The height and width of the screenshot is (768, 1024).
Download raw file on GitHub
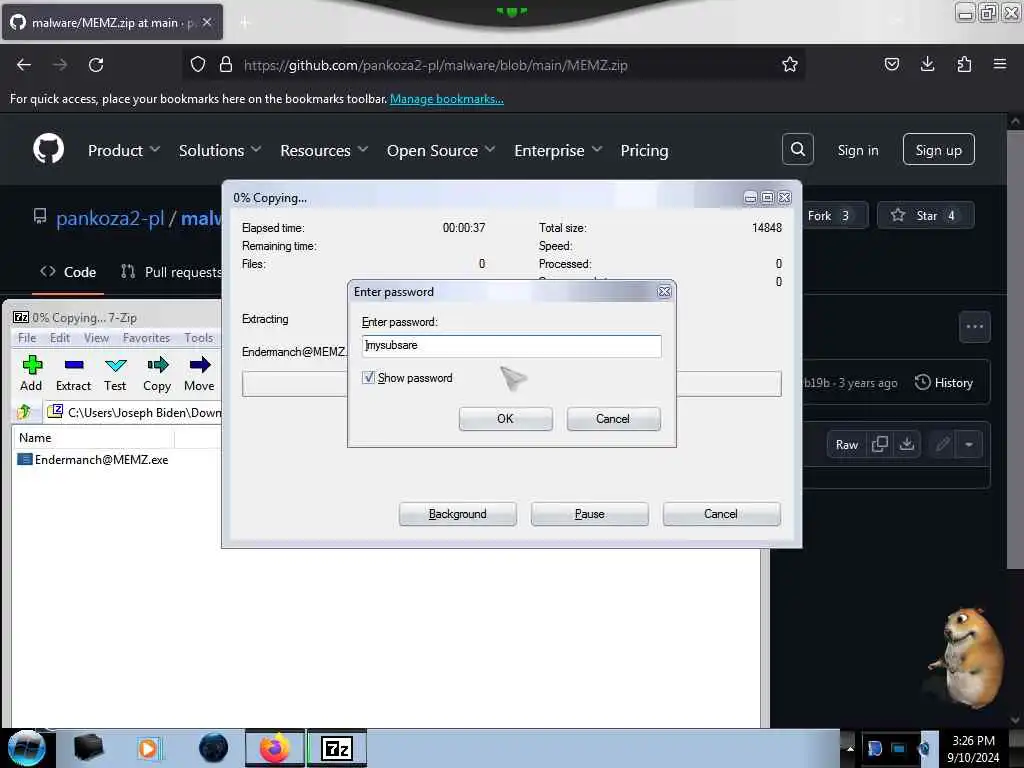tap(906, 445)
